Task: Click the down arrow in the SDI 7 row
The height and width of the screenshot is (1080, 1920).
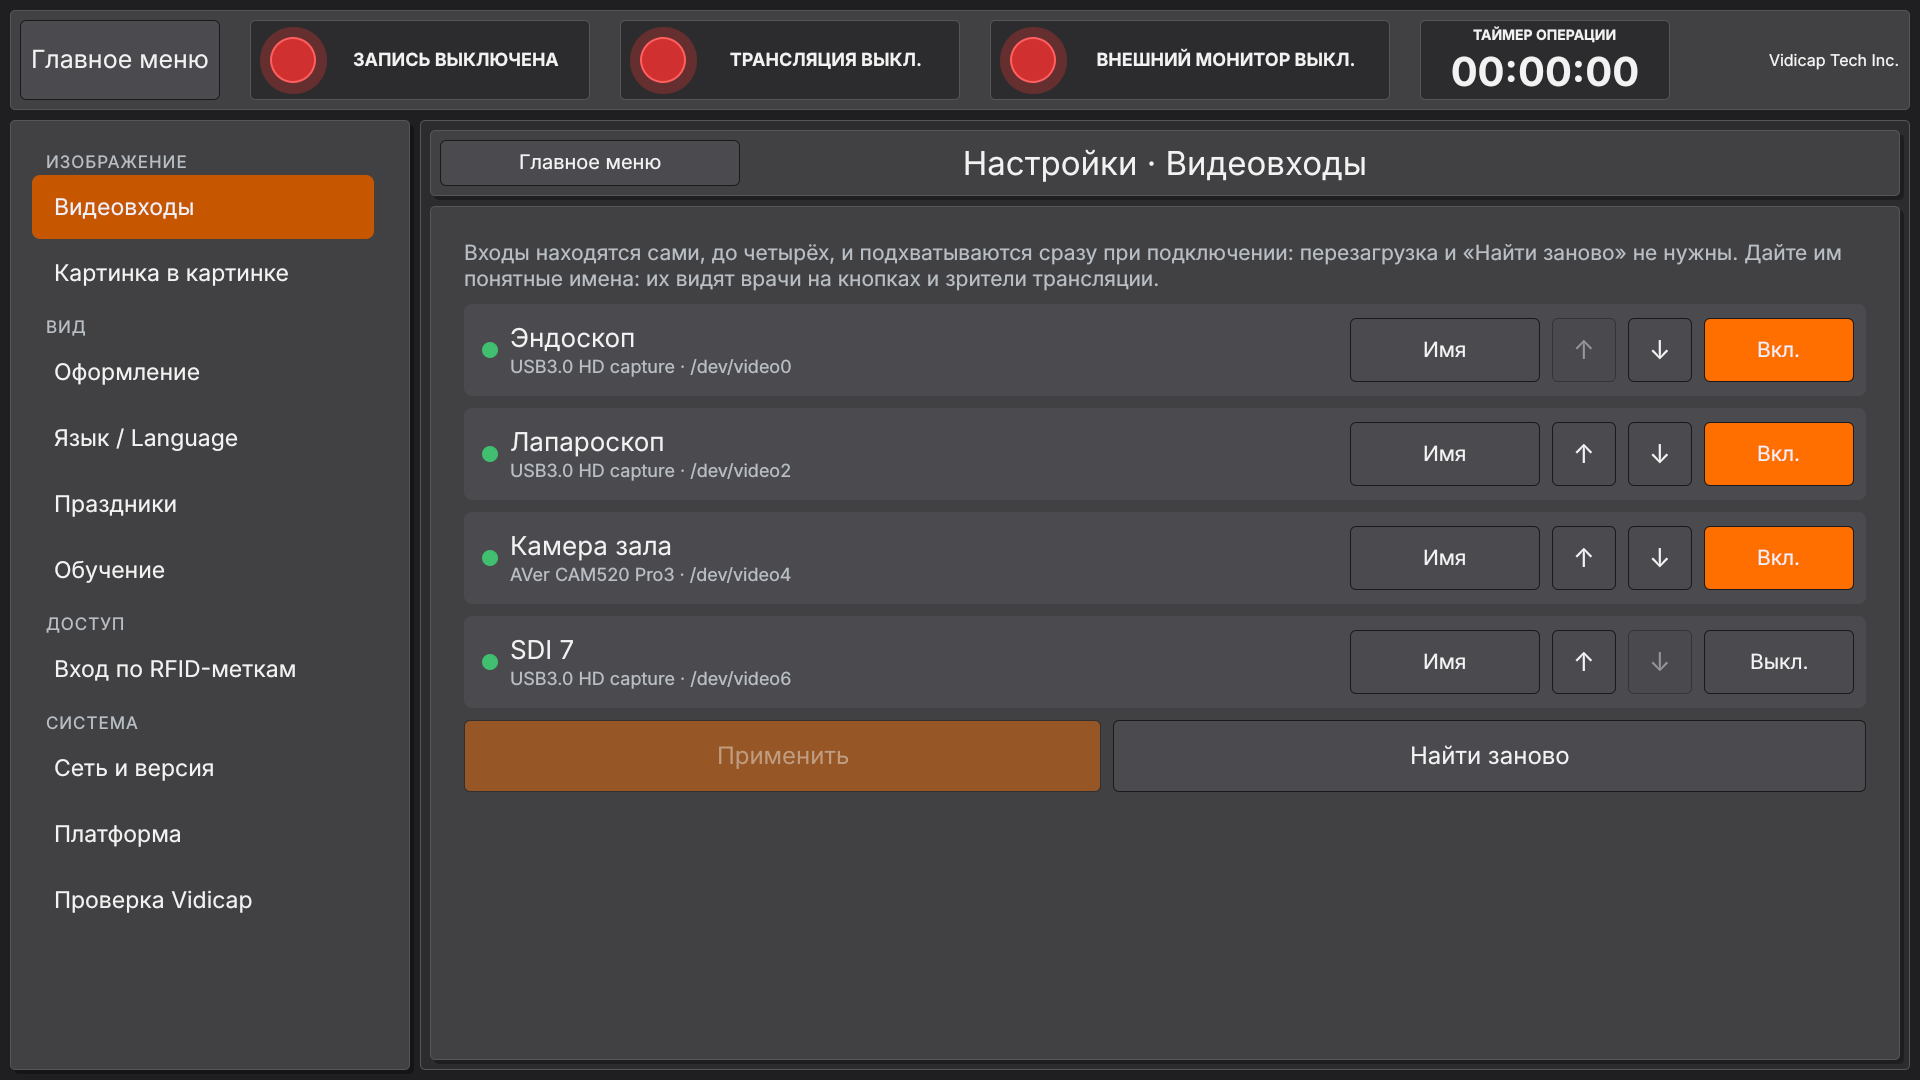Action: 1659,662
